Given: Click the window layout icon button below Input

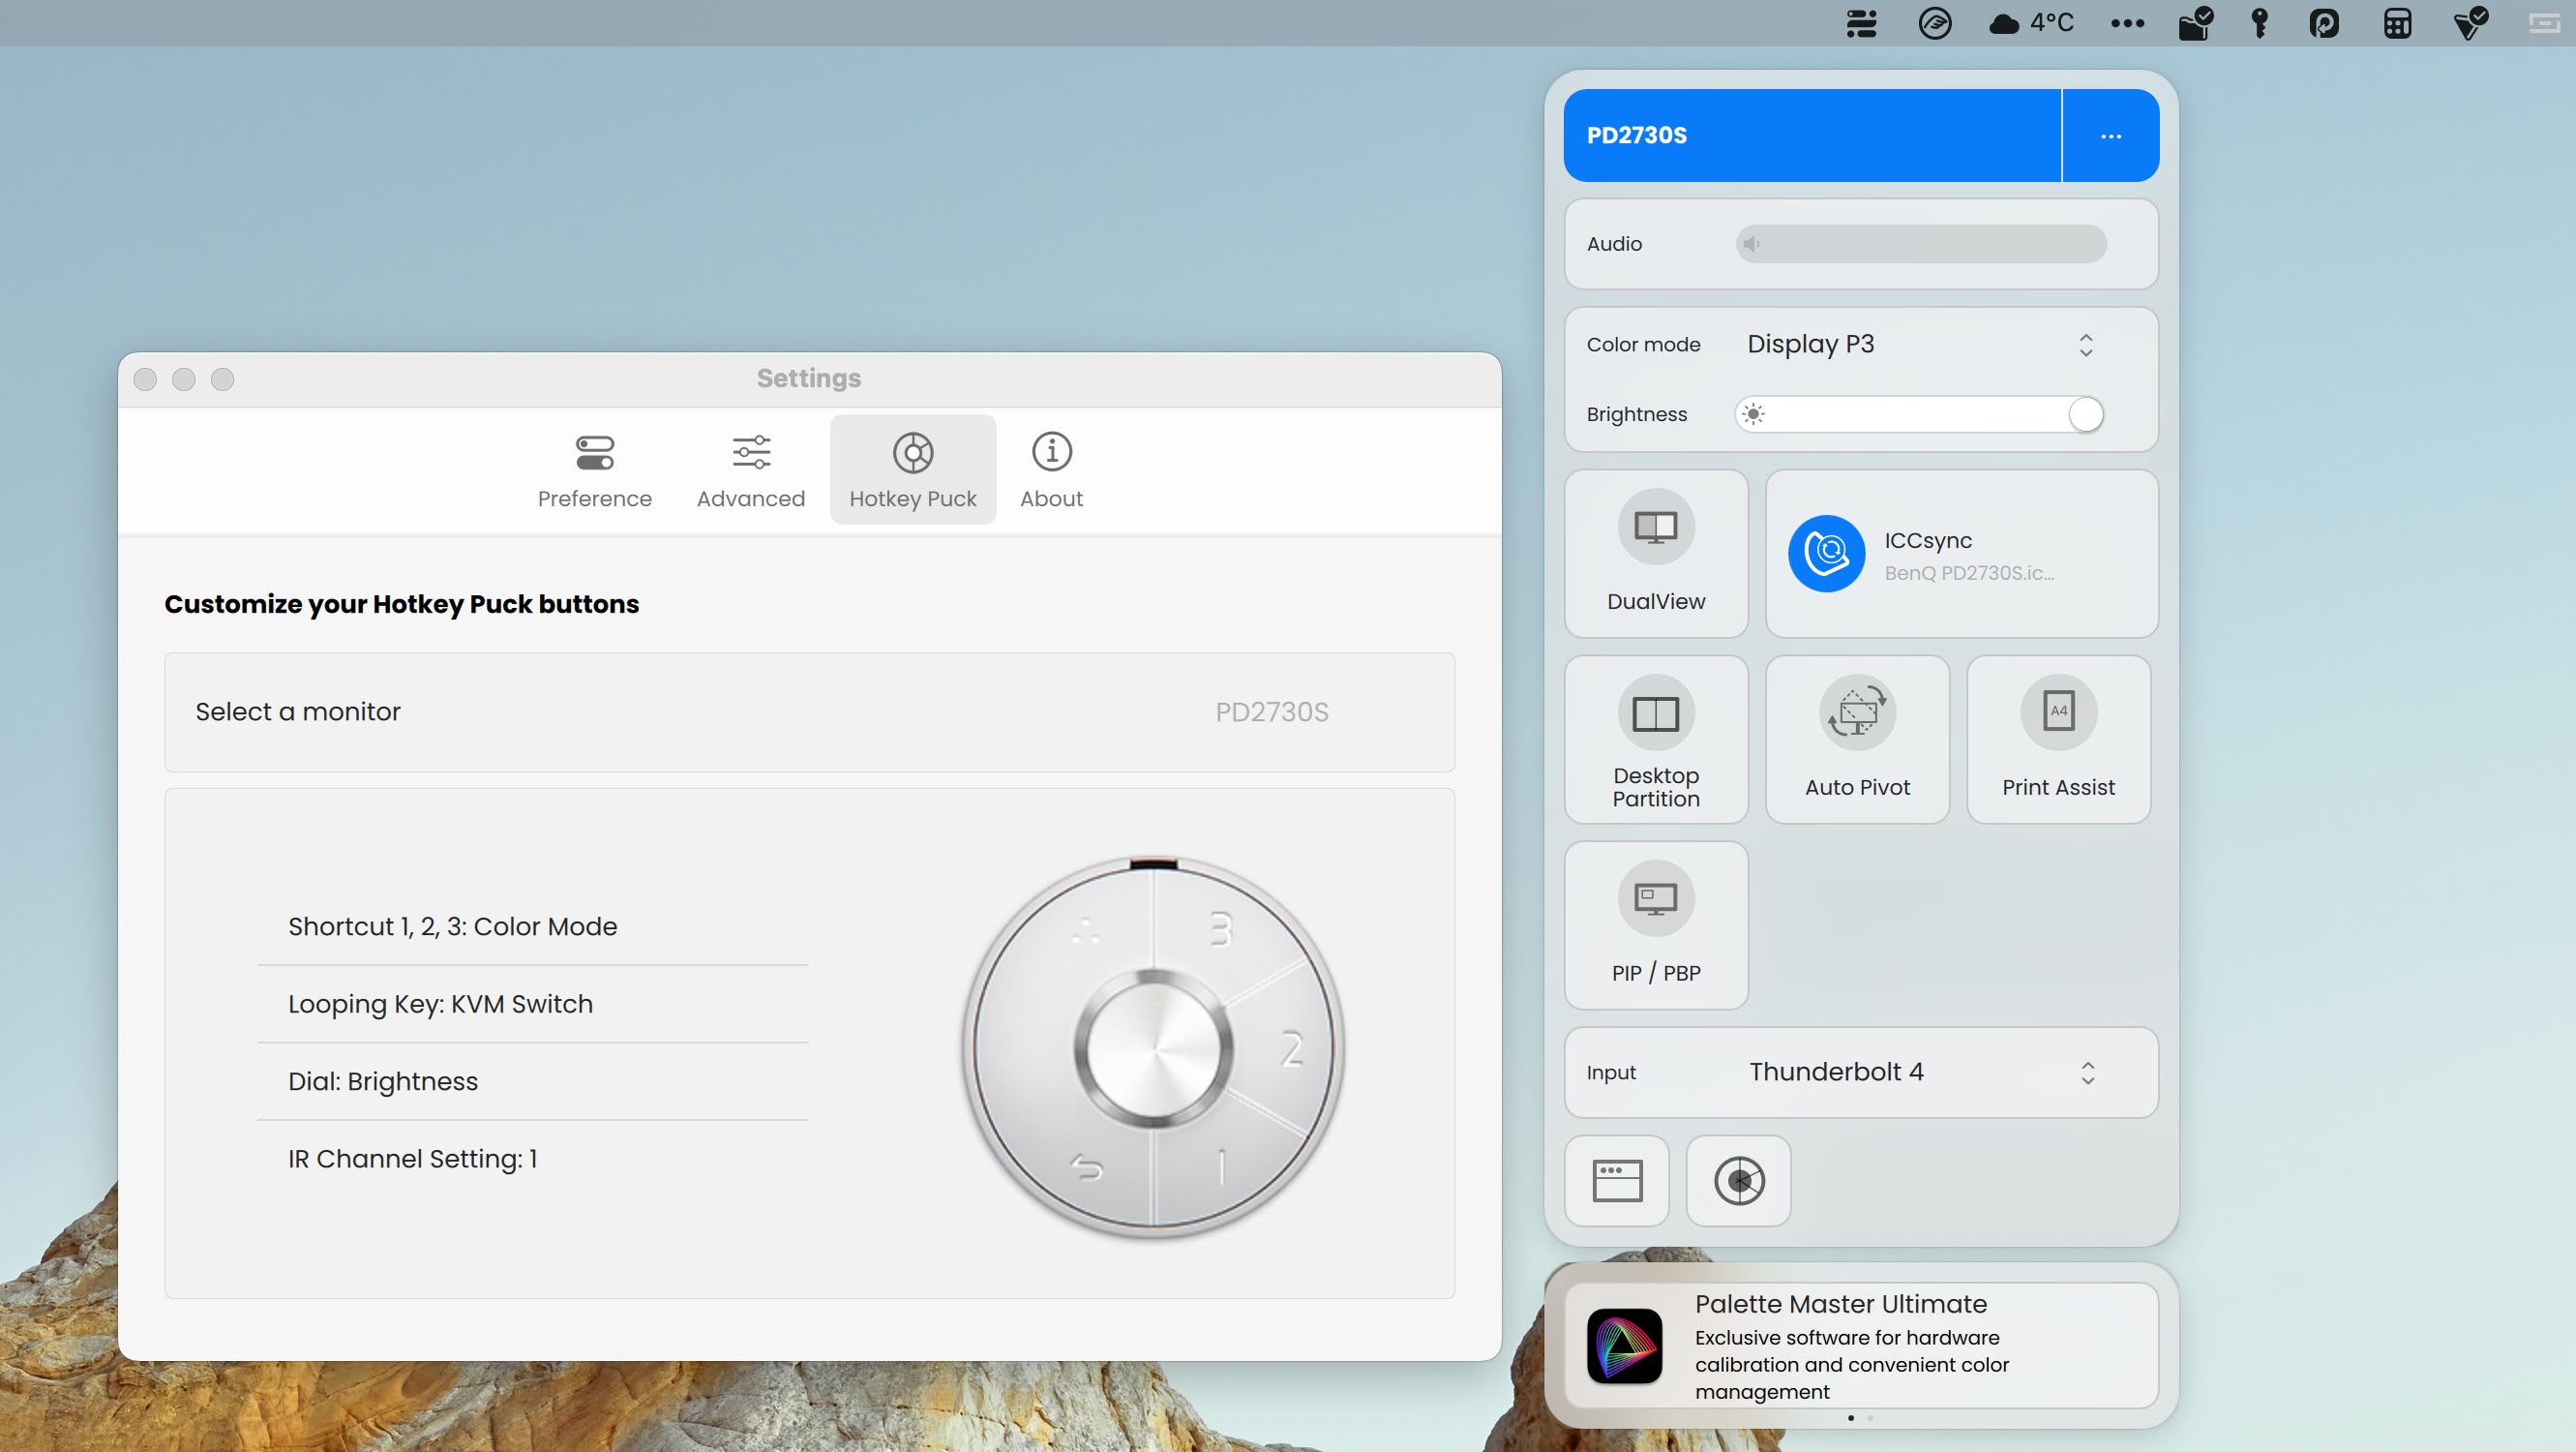Looking at the screenshot, I should (1617, 1181).
